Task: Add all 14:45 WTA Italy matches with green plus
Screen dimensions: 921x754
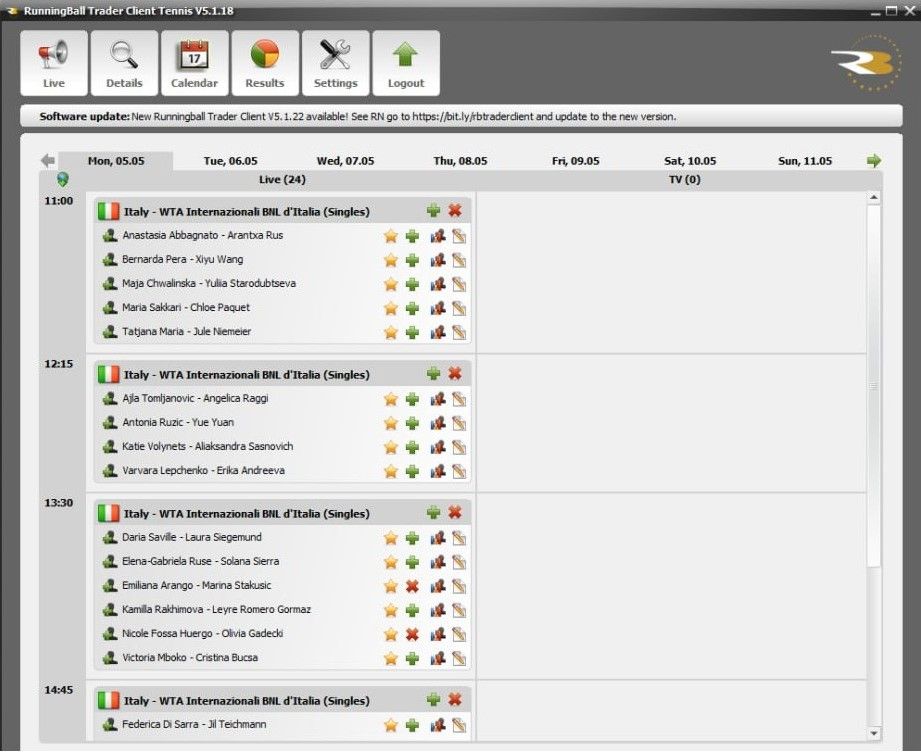Action: pos(433,699)
